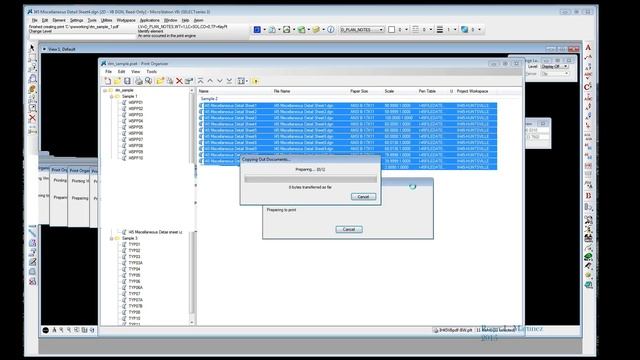Image resolution: width=640 pixels, height=360 pixels.
Task: Click the Key-in input field below Change Level
Action: pyautogui.click(x=82, y=36)
